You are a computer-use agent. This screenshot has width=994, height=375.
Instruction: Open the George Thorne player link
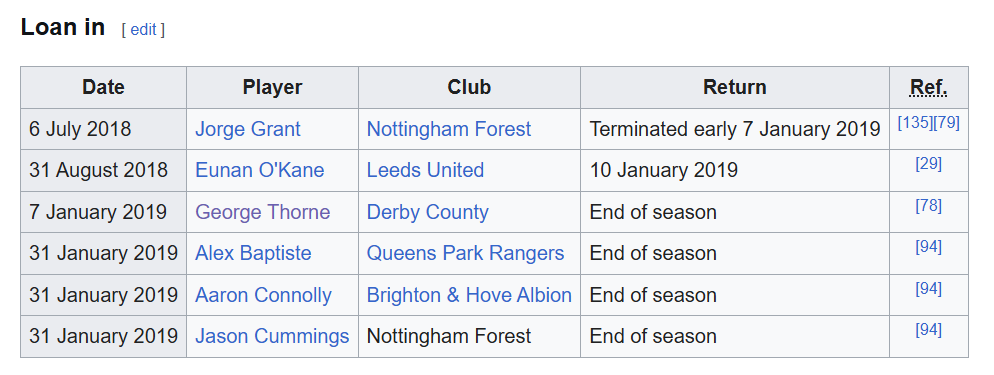(x=262, y=212)
